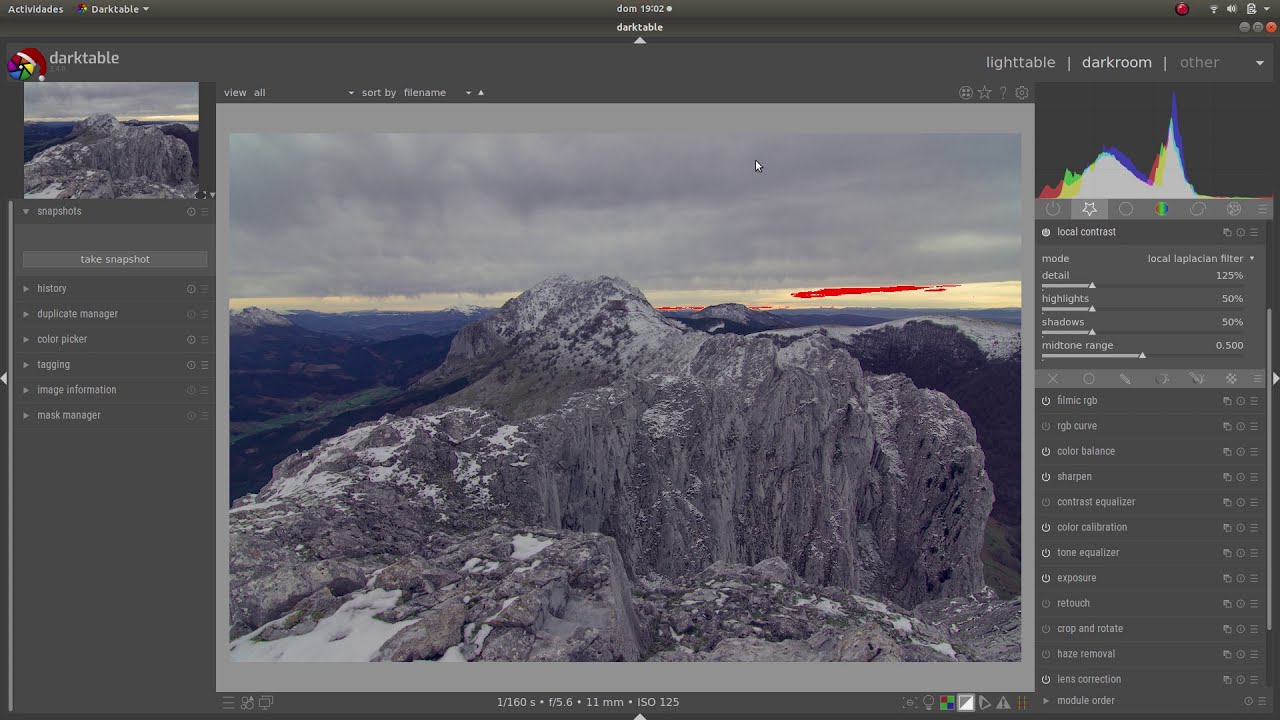This screenshot has height=720, width=1280.
Task: Toggle focus peaking indicator
Action: 909,703
